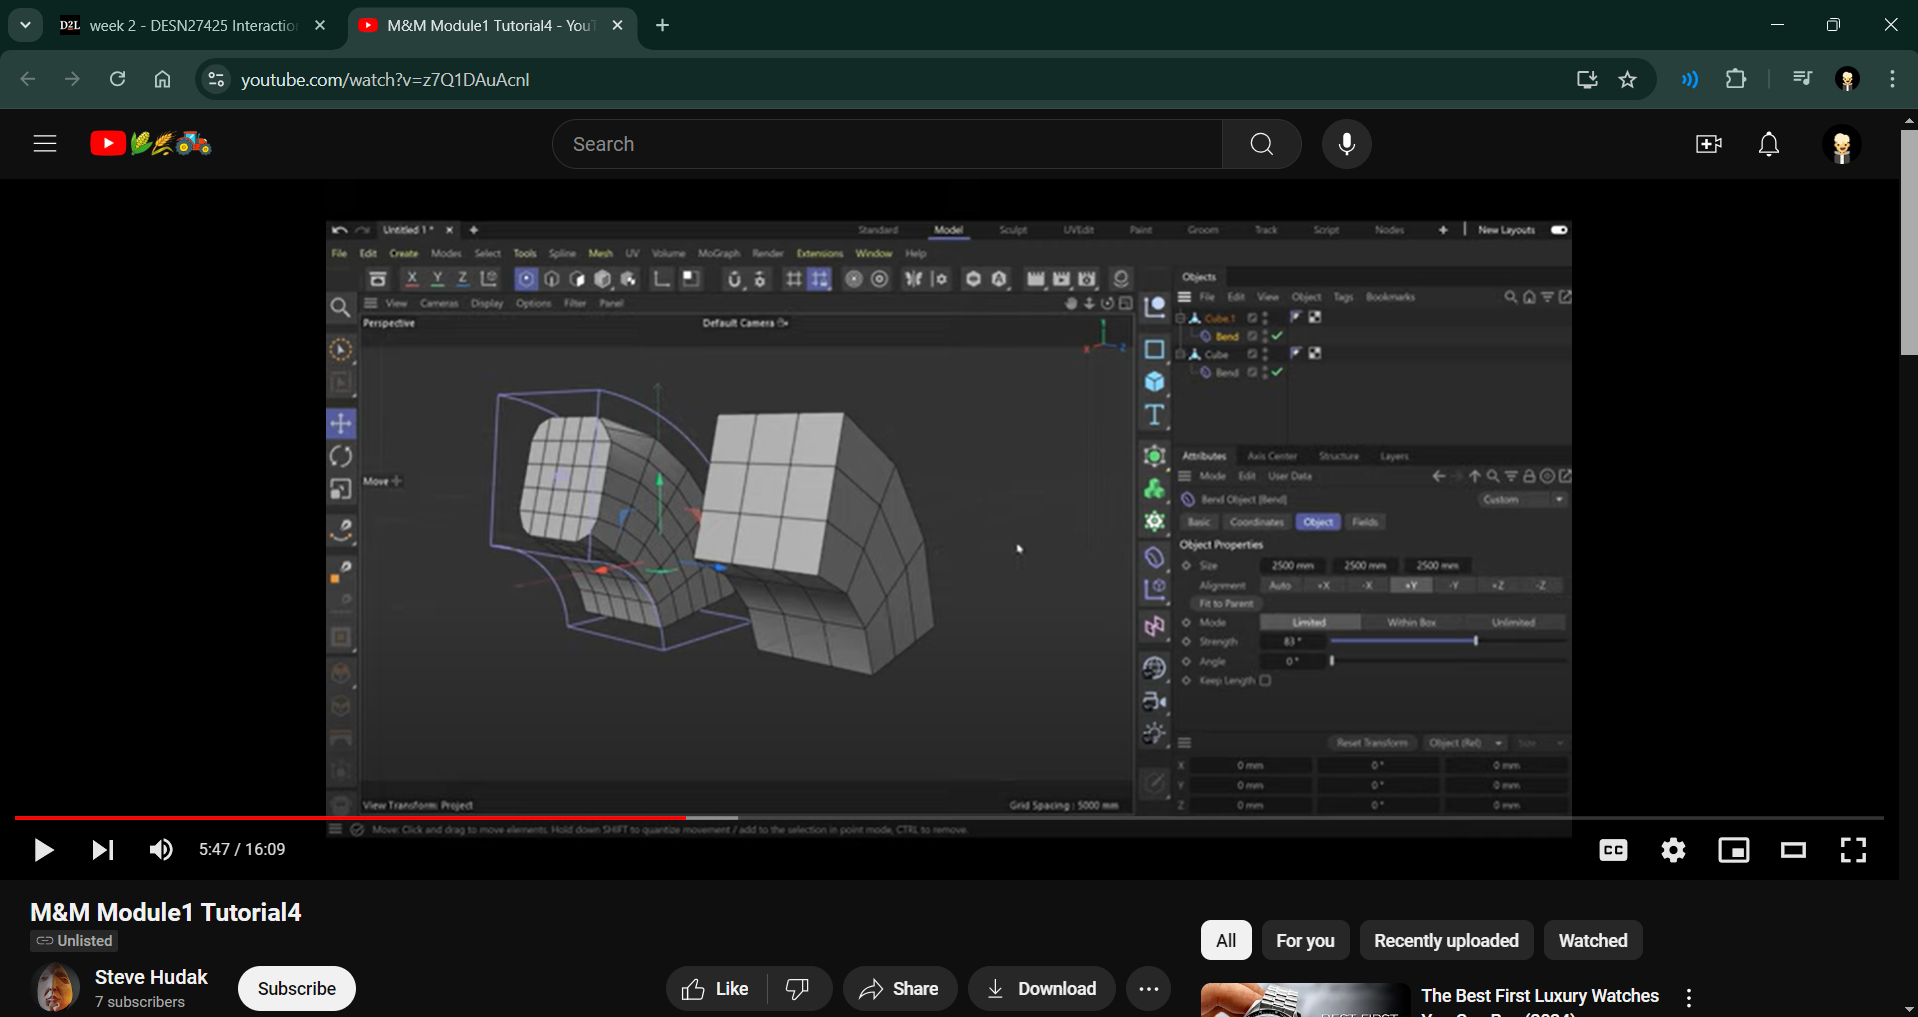Viewport: 1918px width, 1017px height.
Task: Open the search icon in the Objects panel
Action: (x=1510, y=297)
